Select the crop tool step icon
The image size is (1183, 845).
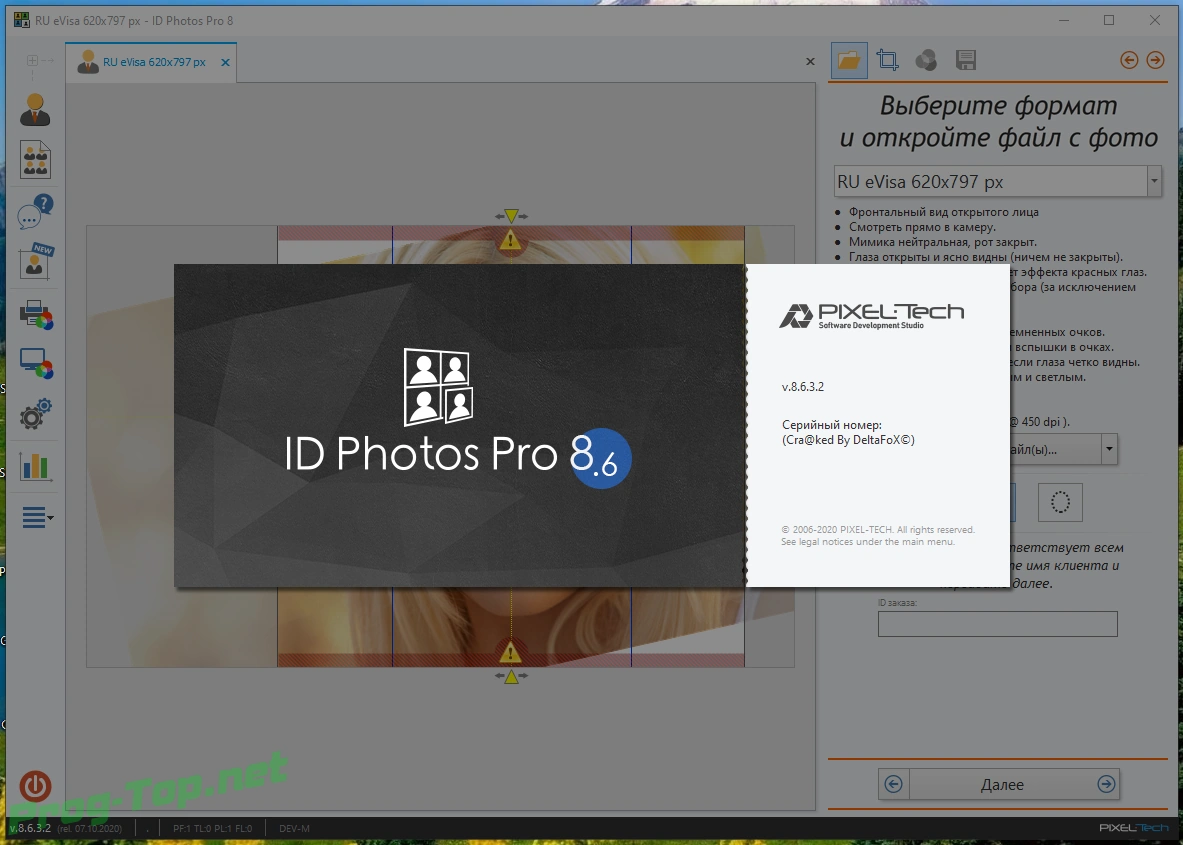click(888, 60)
